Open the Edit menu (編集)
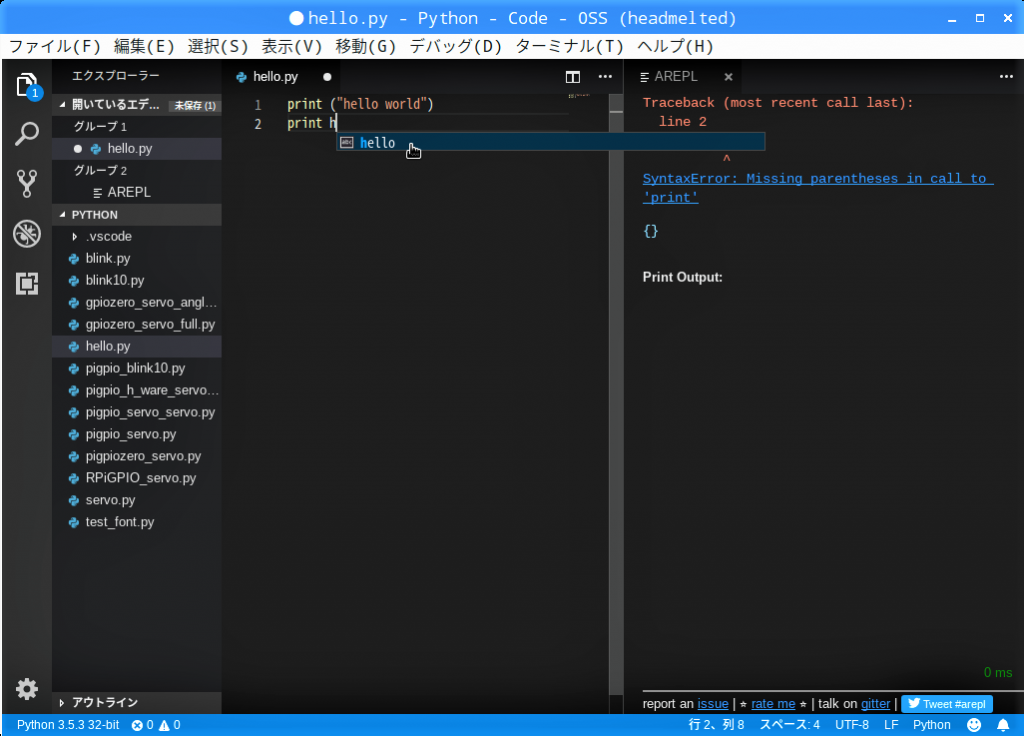This screenshot has width=1024, height=736. coord(144,46)
